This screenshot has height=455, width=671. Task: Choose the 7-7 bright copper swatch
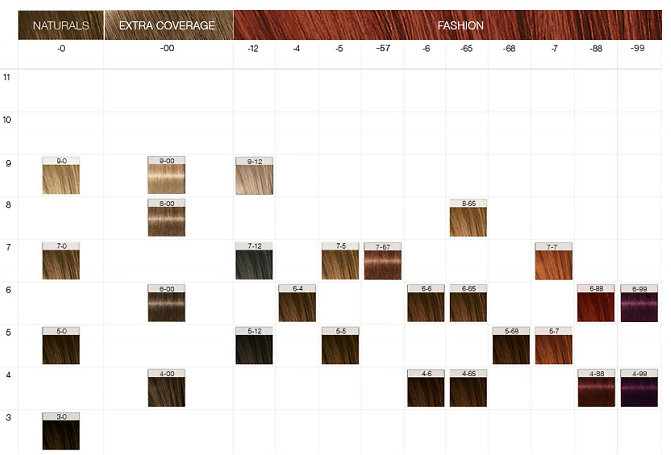(x=554, y=261)
